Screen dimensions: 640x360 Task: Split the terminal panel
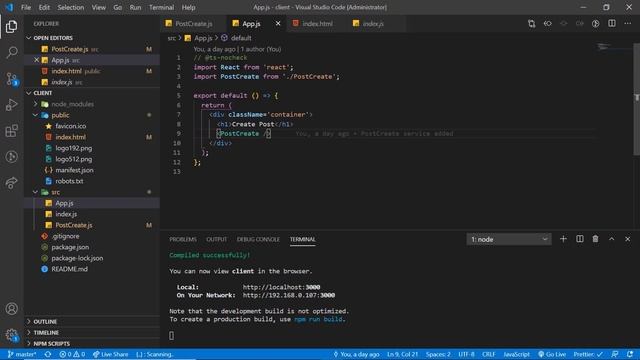[580, 239]
